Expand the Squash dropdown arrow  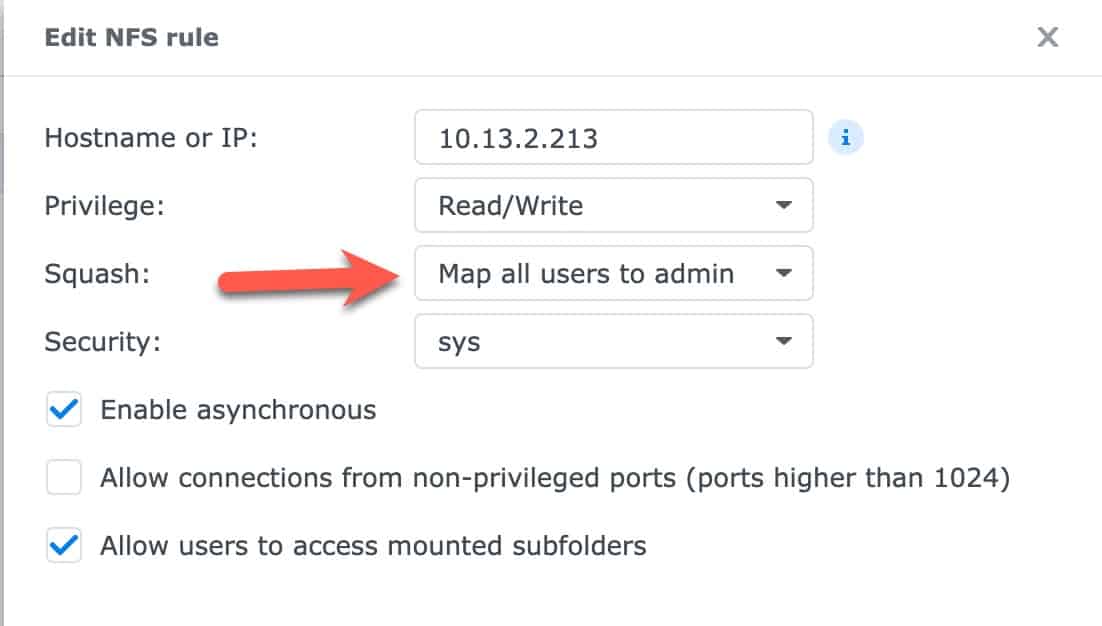[x=784, y=273]
